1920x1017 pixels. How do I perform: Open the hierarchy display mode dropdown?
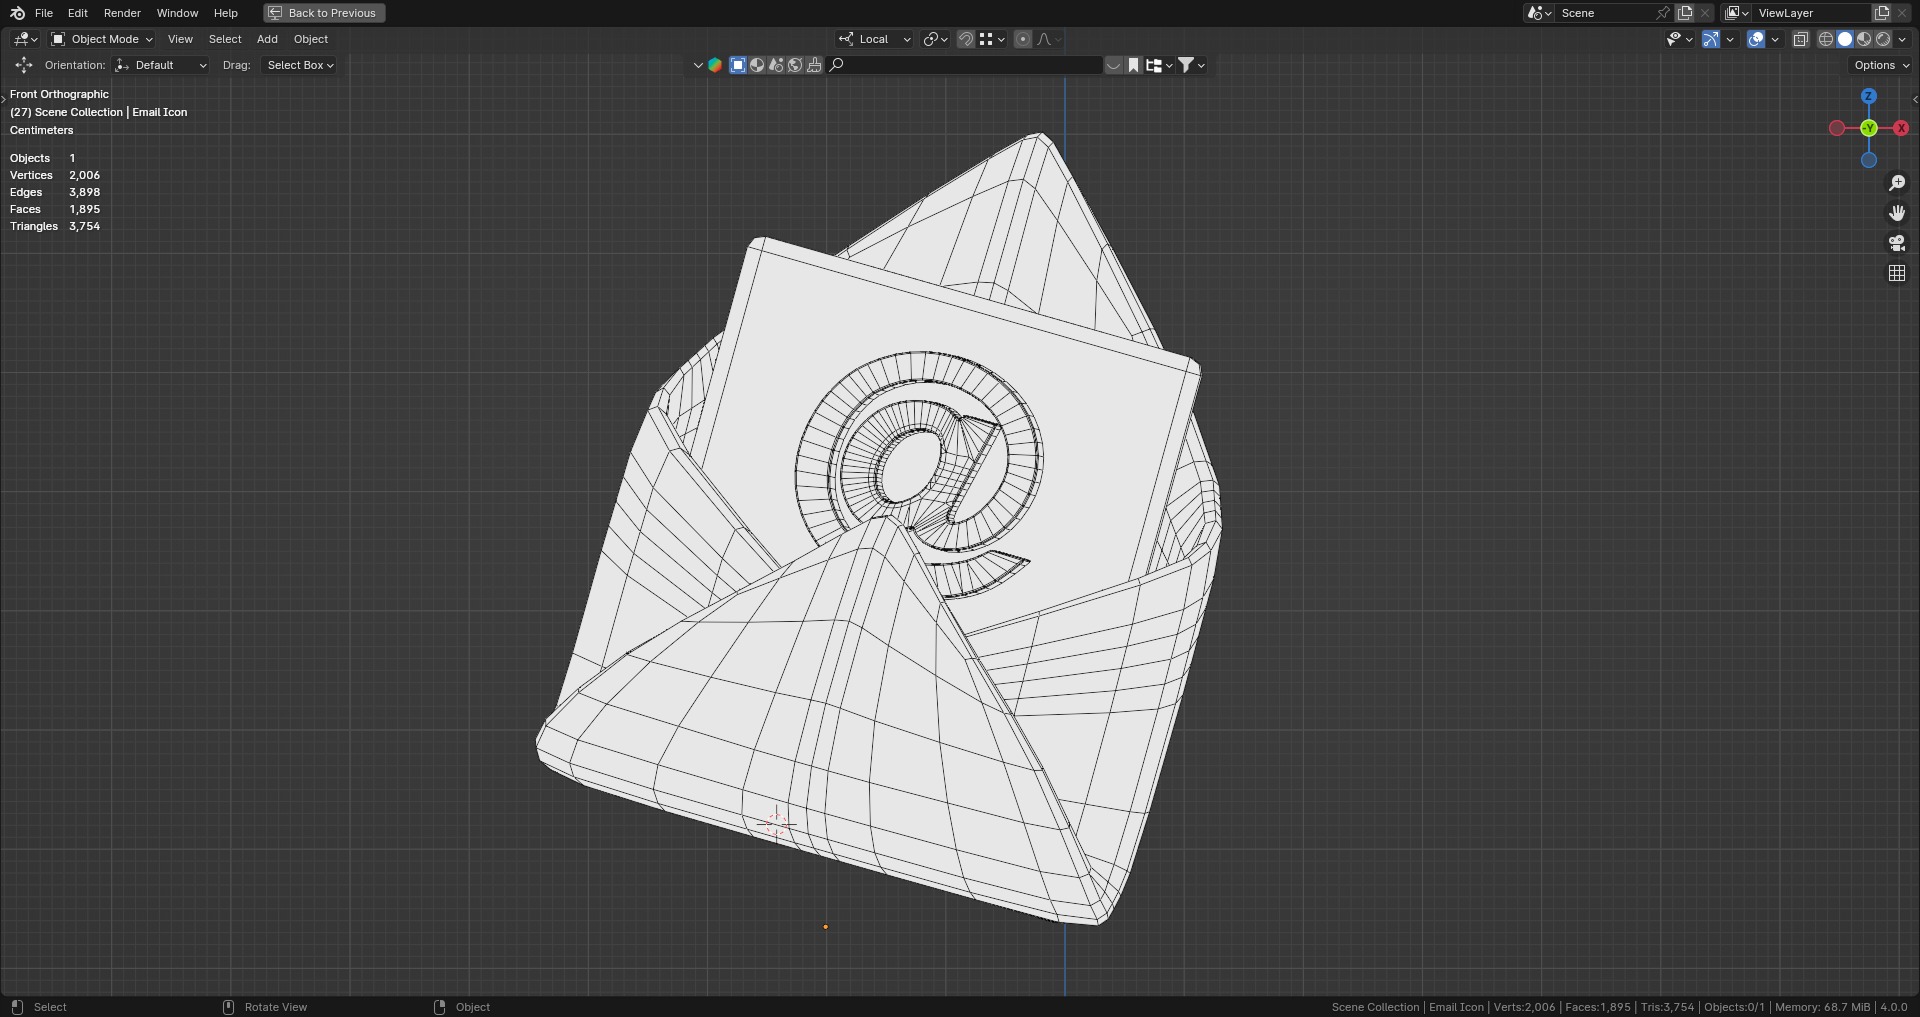point(1159,65)
